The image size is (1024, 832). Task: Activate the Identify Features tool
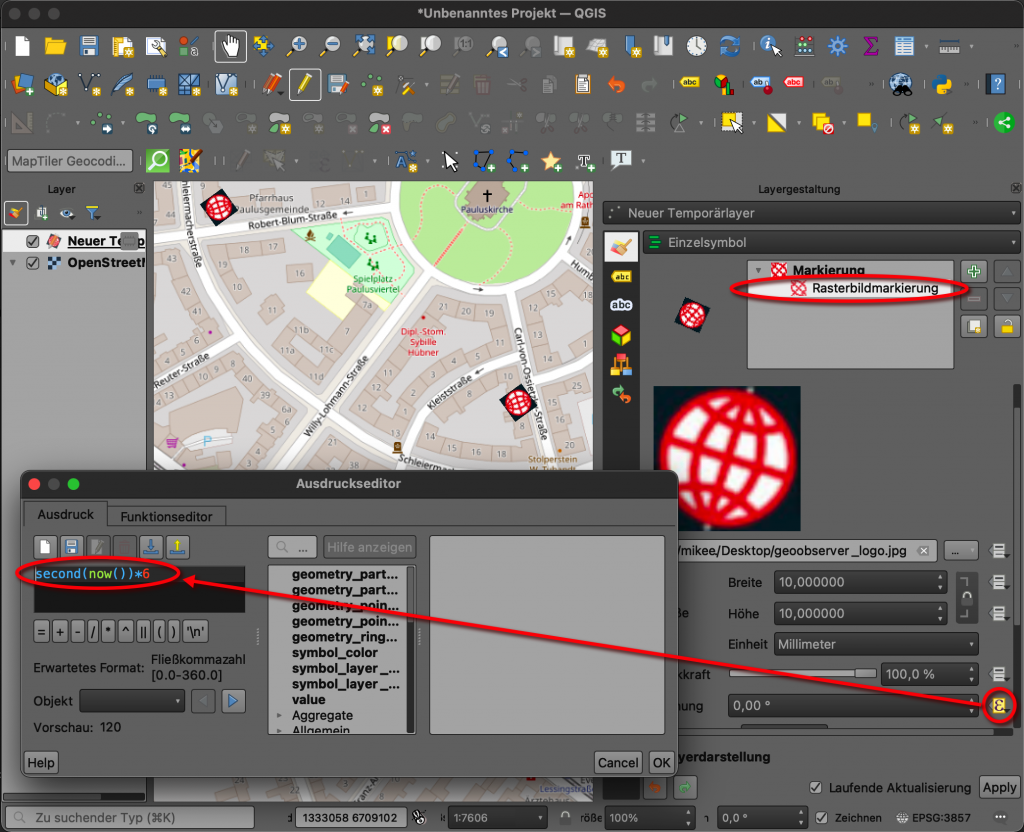(x=771, y=46)
